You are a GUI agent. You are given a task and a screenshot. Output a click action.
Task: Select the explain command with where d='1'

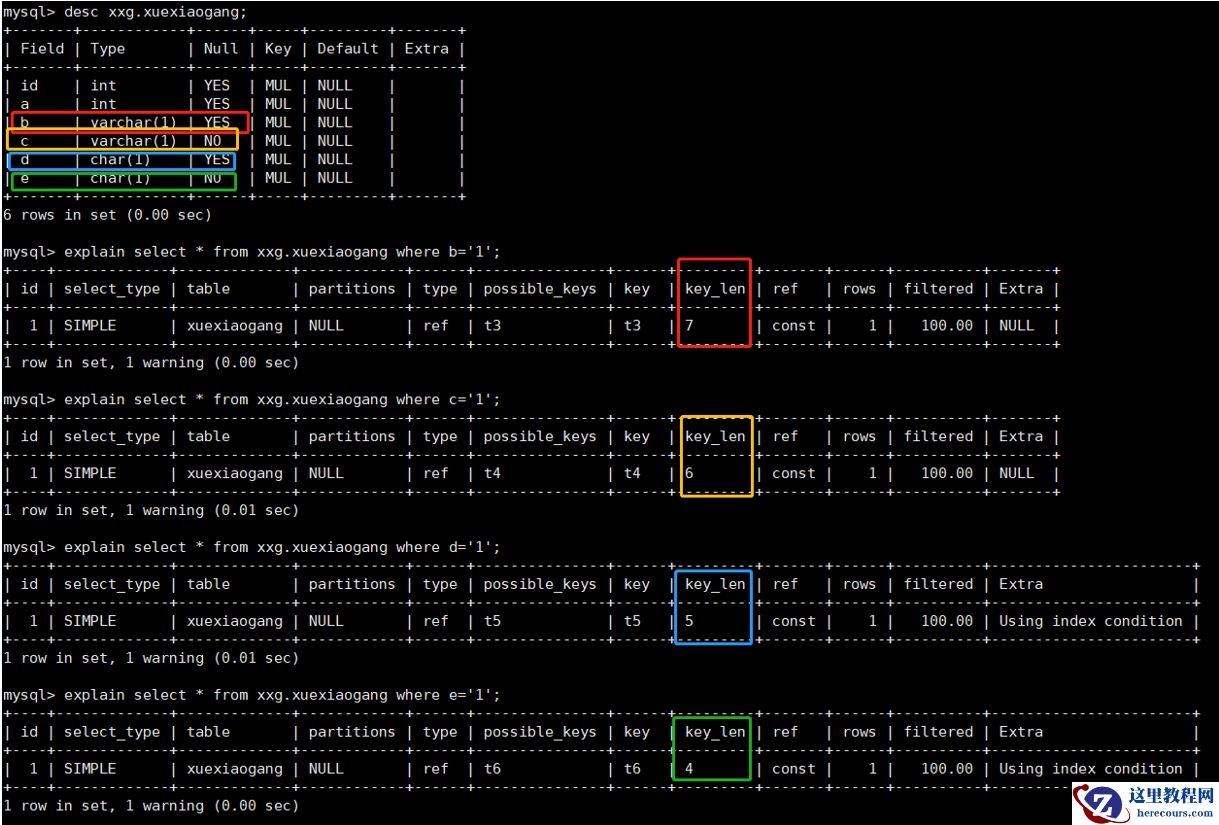pos(251,548)
